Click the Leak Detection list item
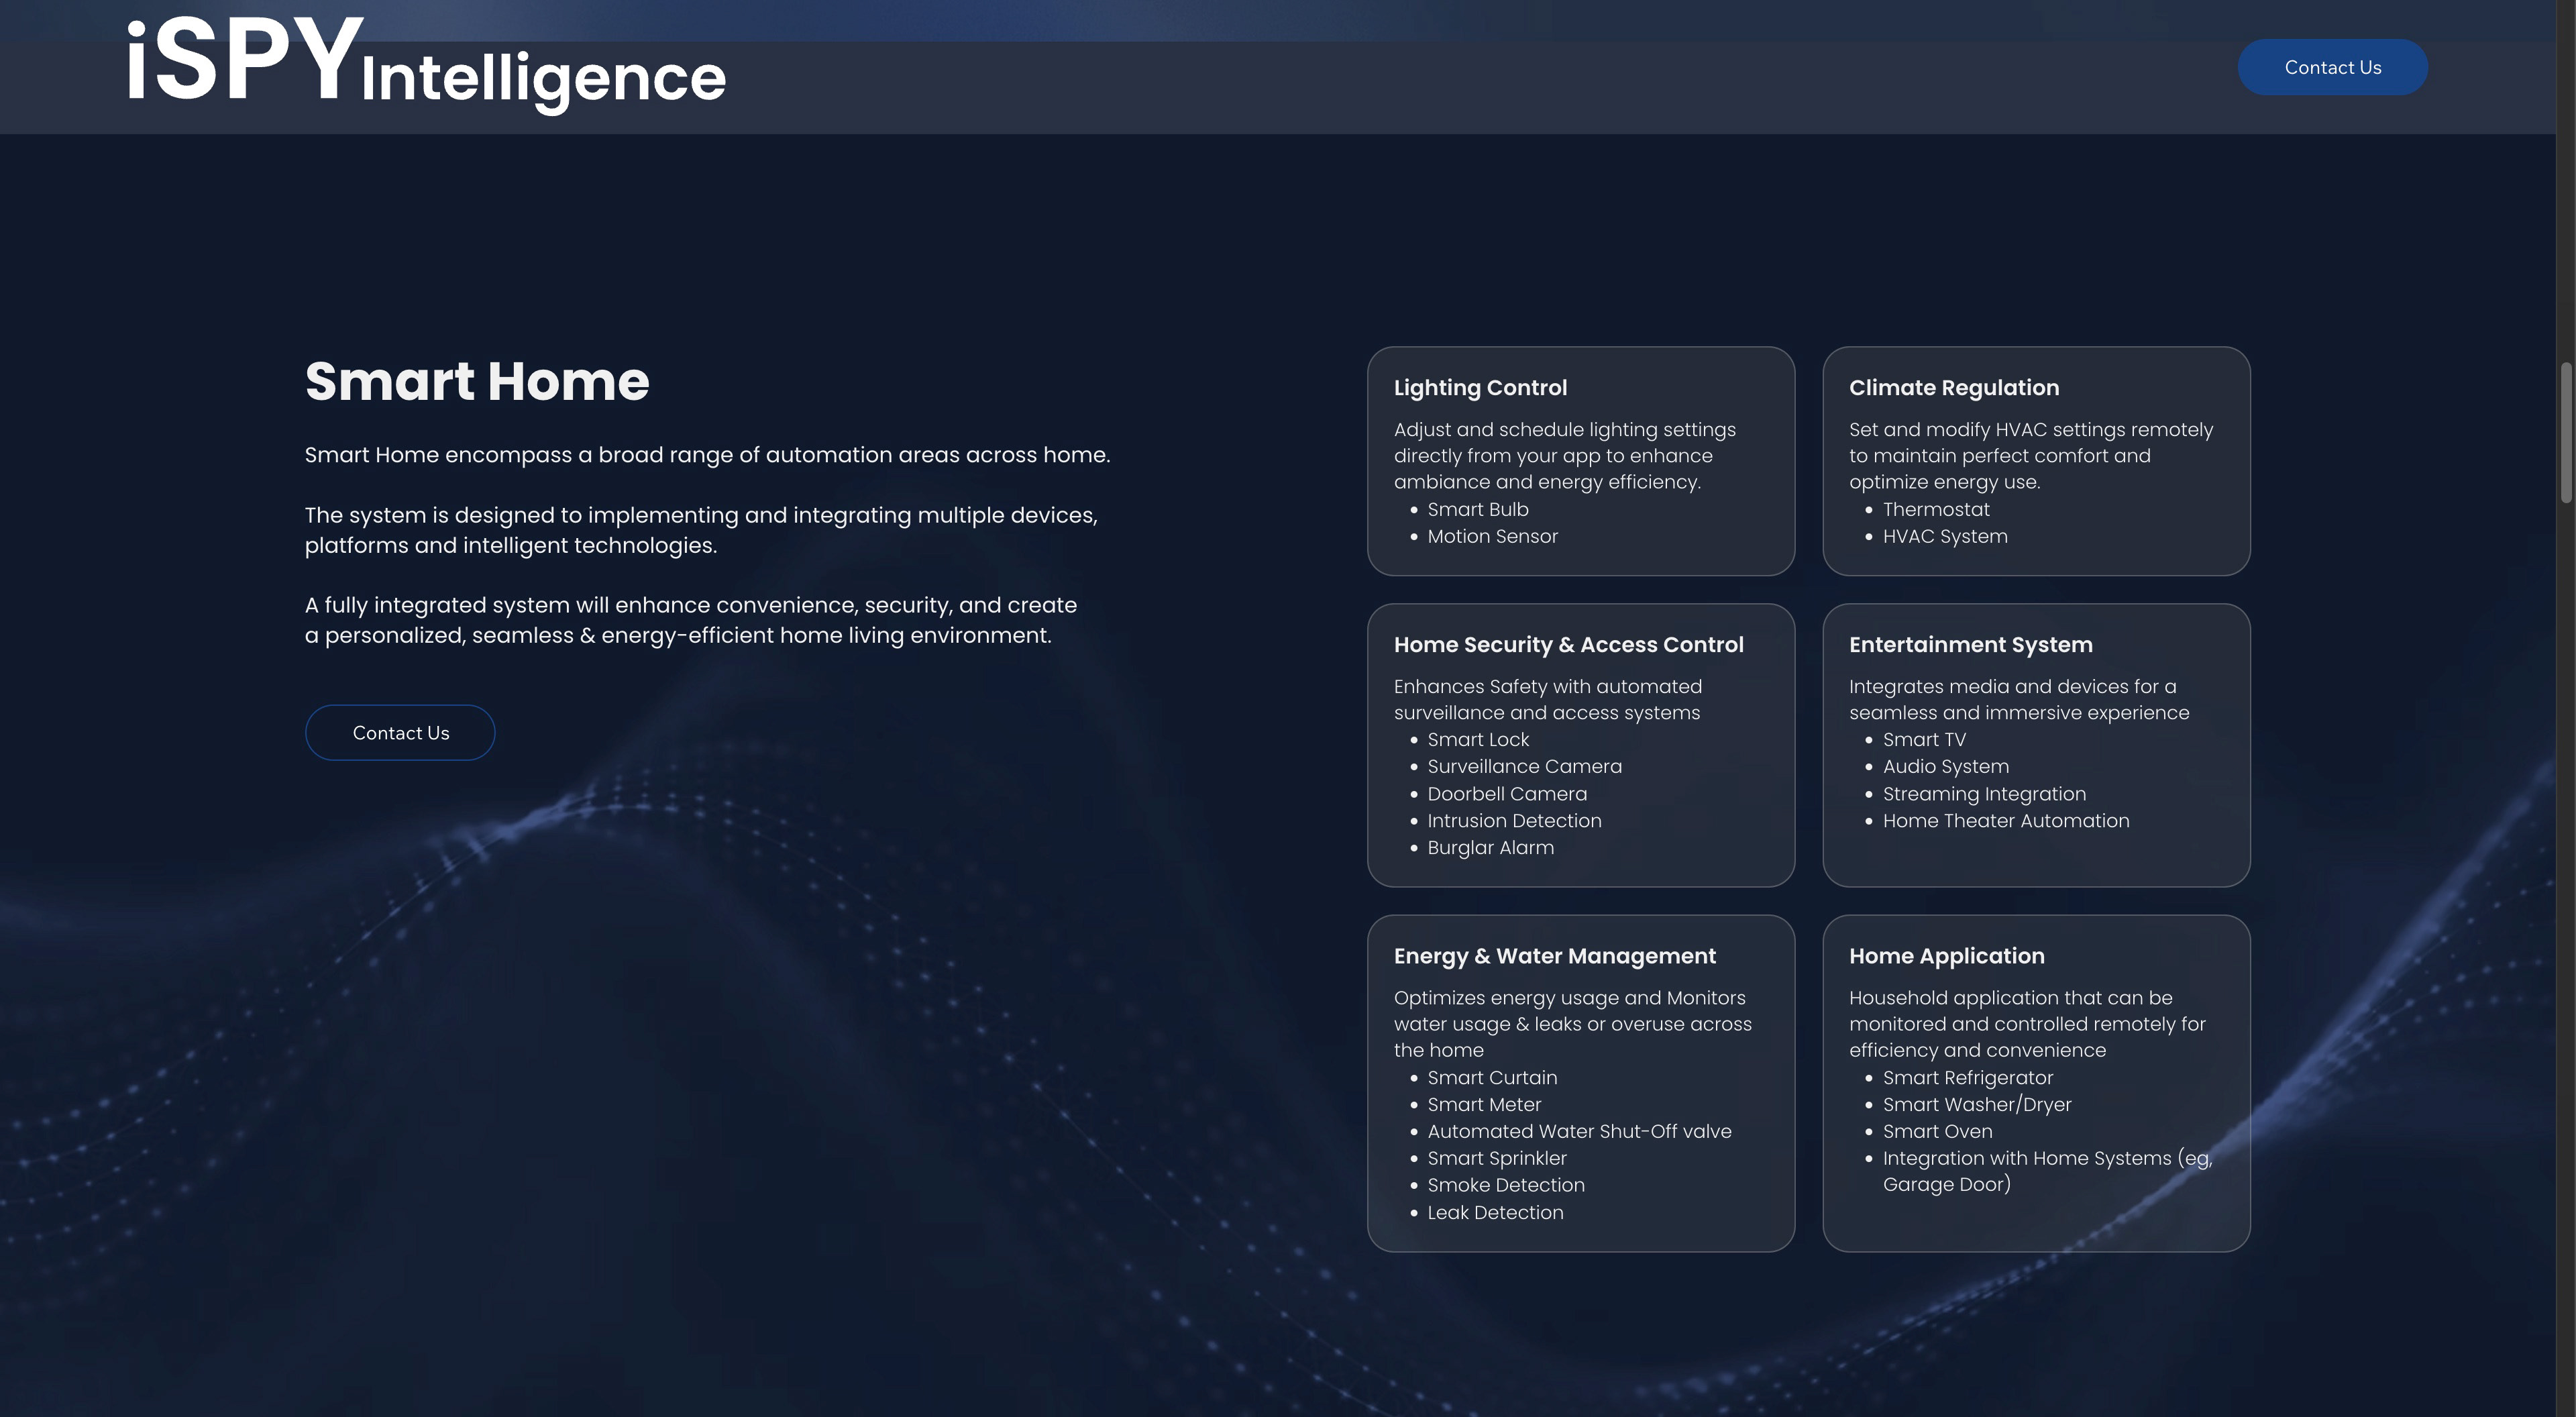Image resolution: width=2576 pixels, height=1417 pixels. (x=1495, y=1212)
